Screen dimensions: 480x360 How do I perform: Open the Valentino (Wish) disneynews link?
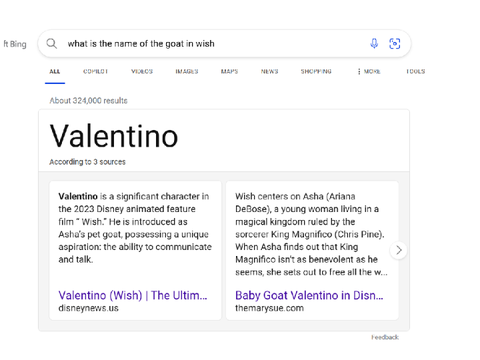(x=133, y=295)
